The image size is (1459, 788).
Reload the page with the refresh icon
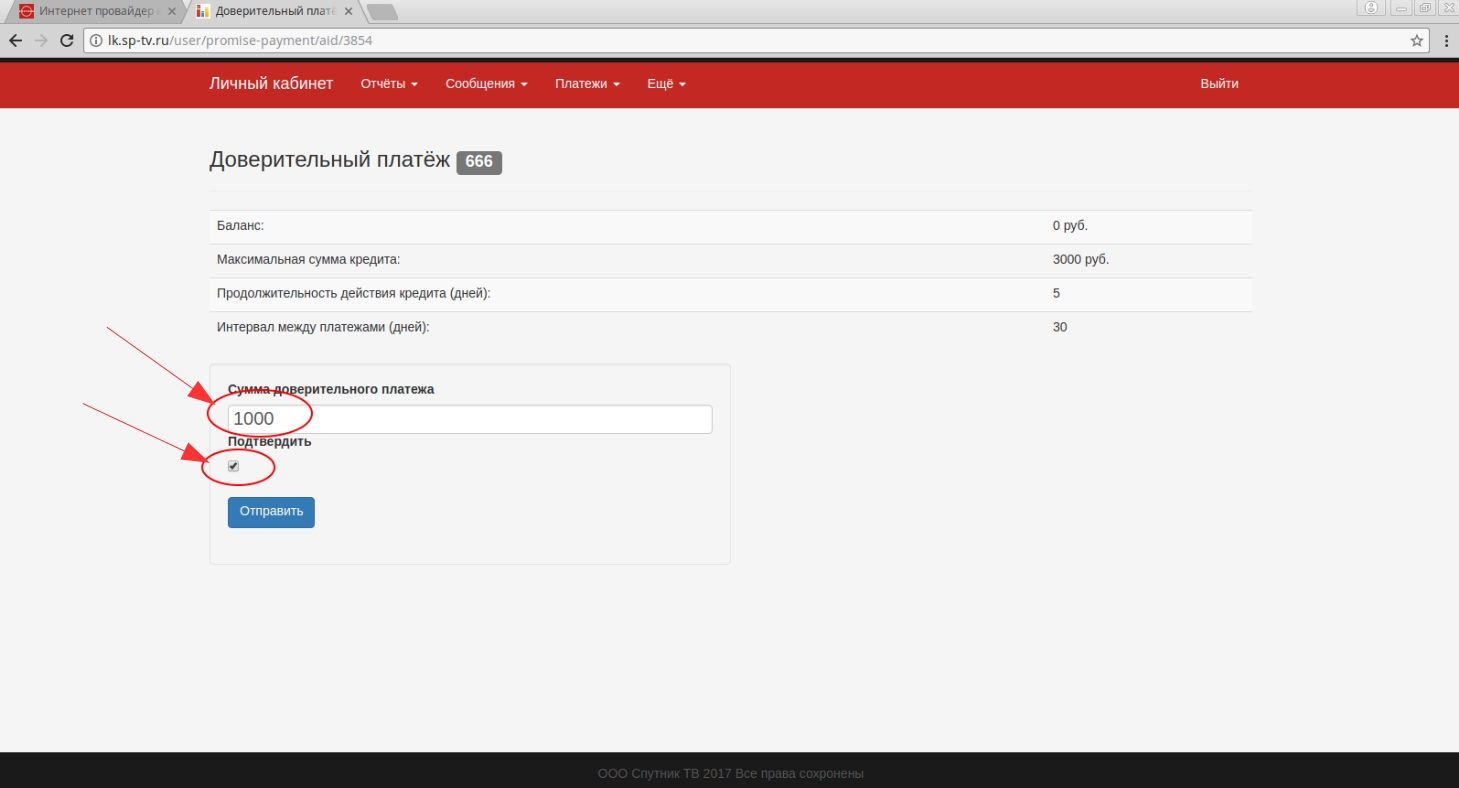pyautogui.click(x=67, y=41)
